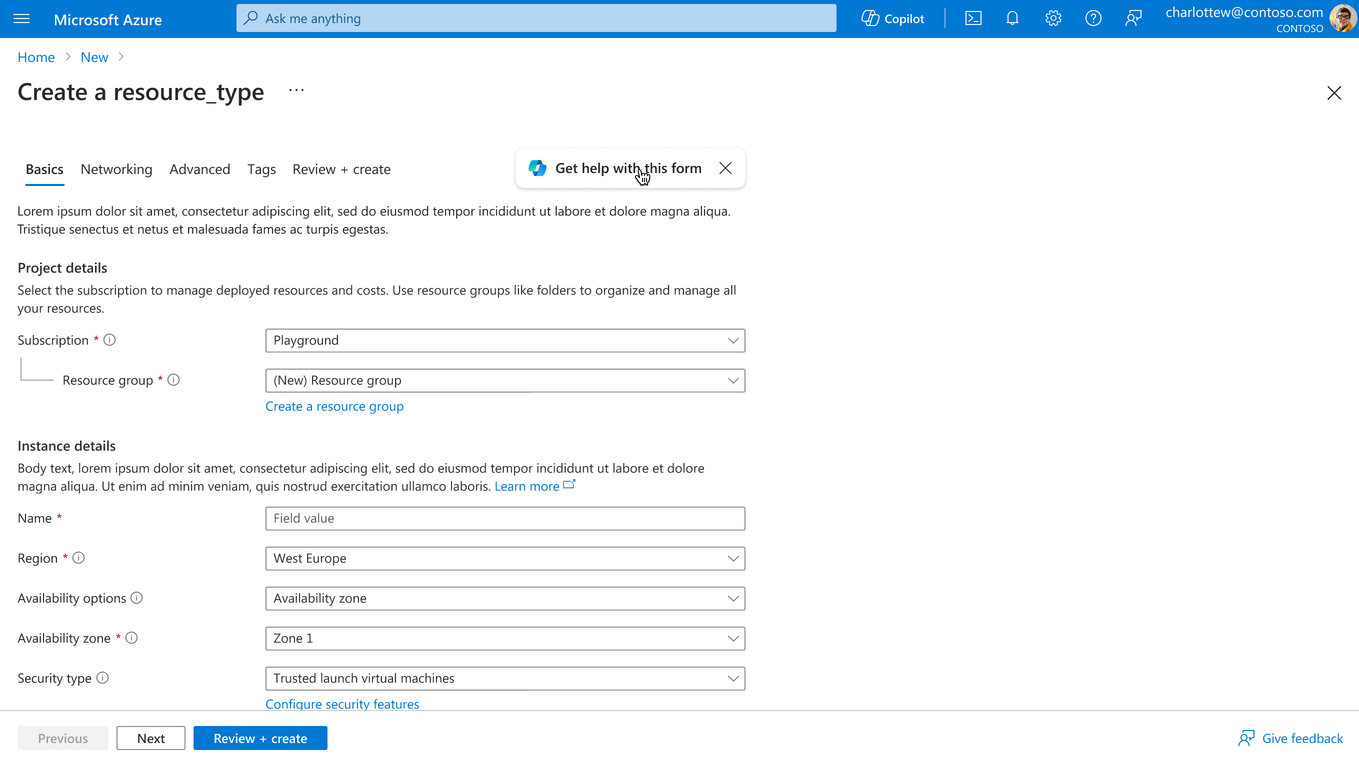
Task: Open the Tags tab
Action: point(261,169)
